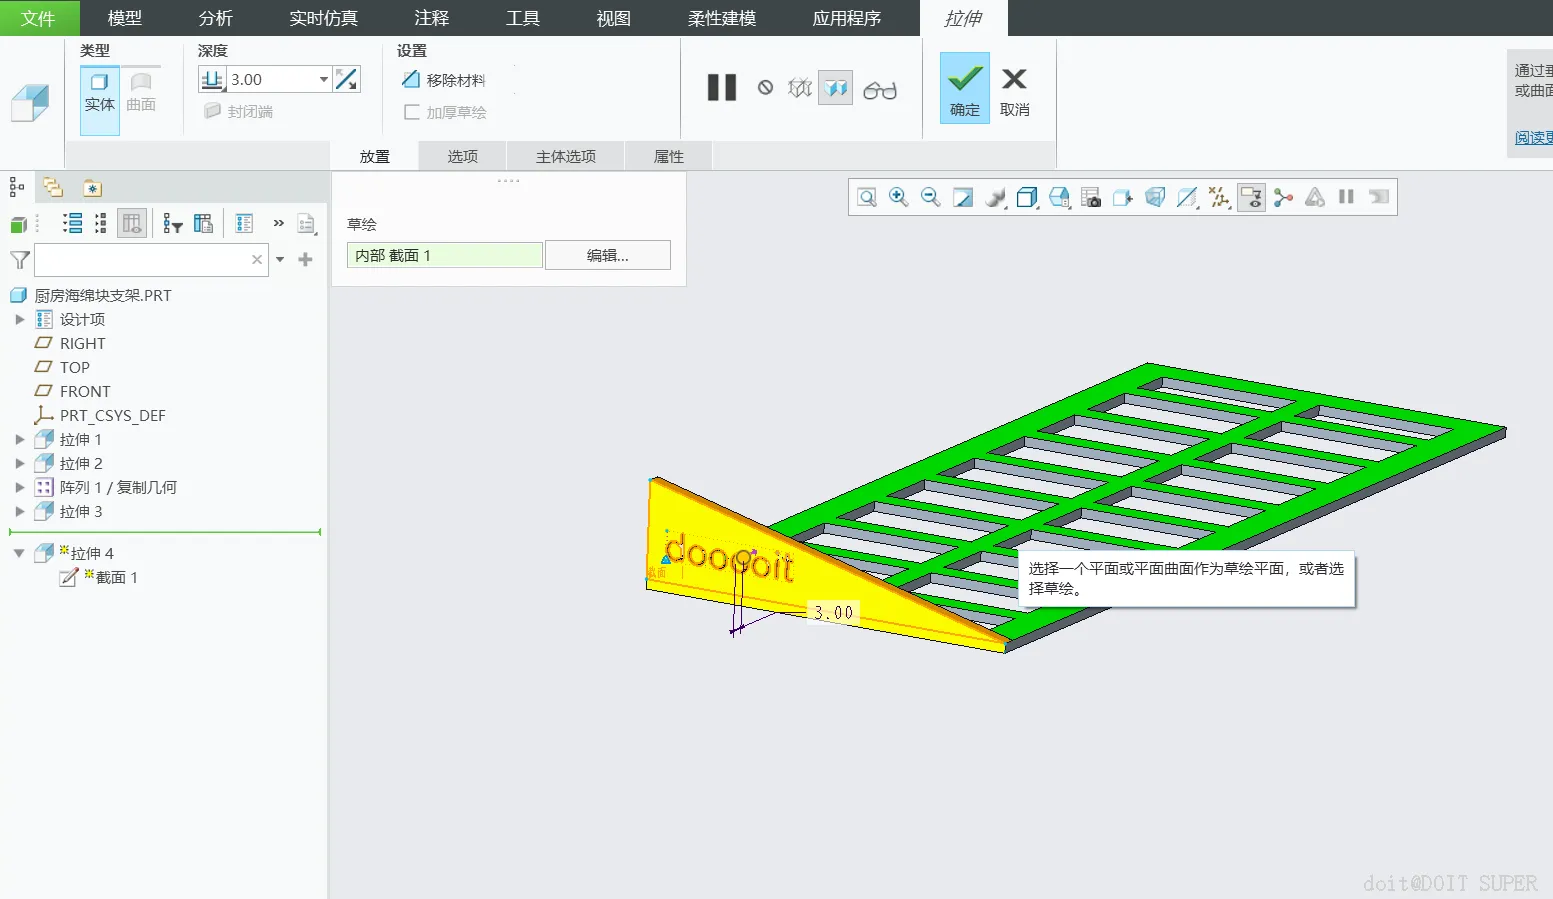Select the FRONT datum plane in tree

(84, 392)
